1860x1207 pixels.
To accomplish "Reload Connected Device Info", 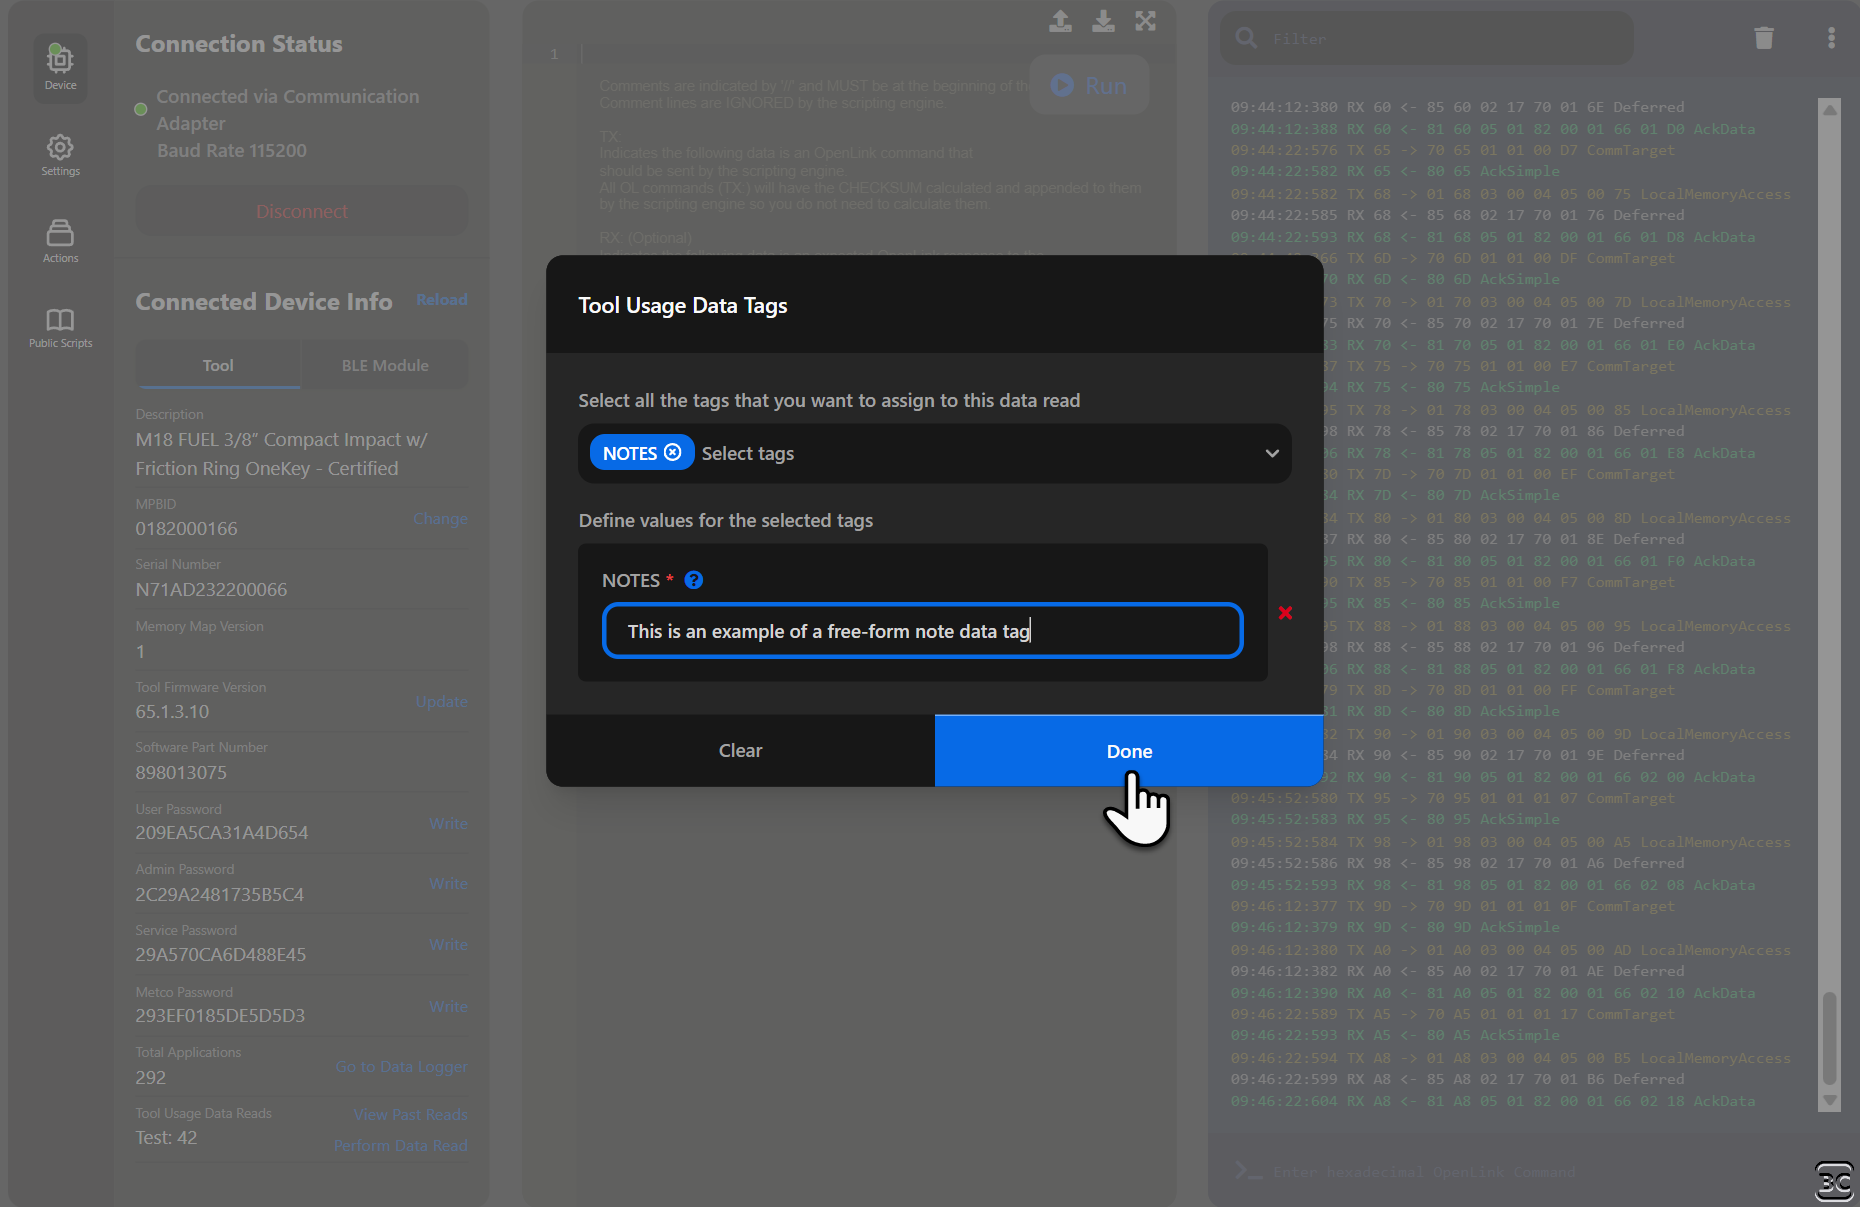I will pos(442,300).
